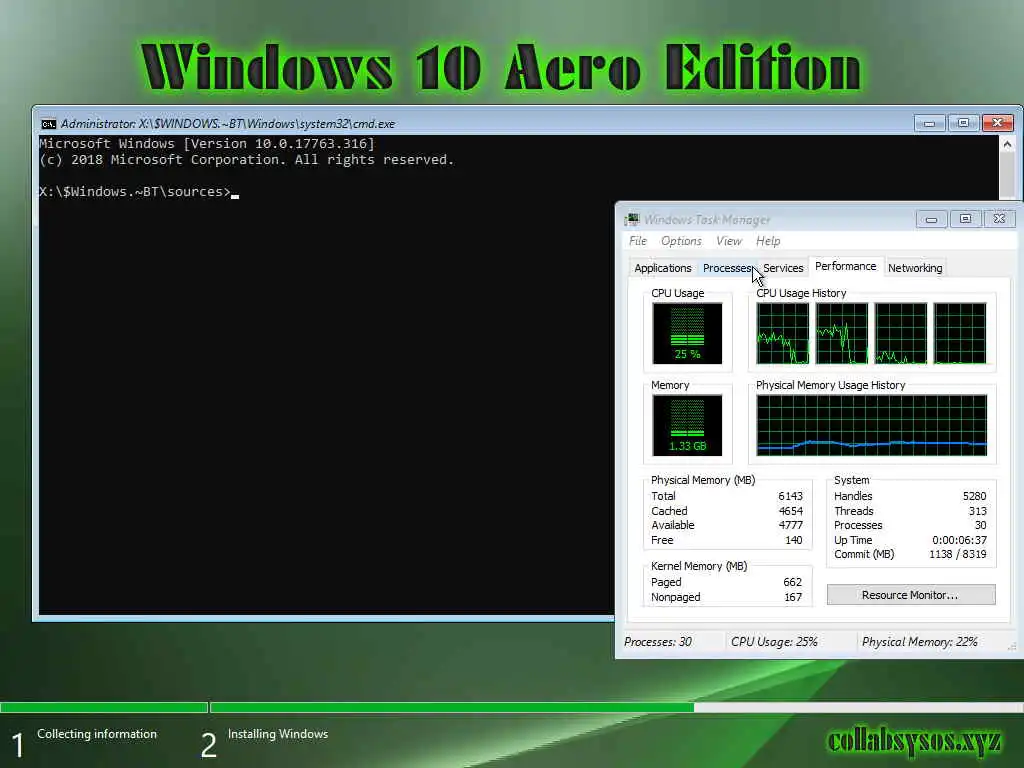Click the Memory 1.33 GB meter

687,425
